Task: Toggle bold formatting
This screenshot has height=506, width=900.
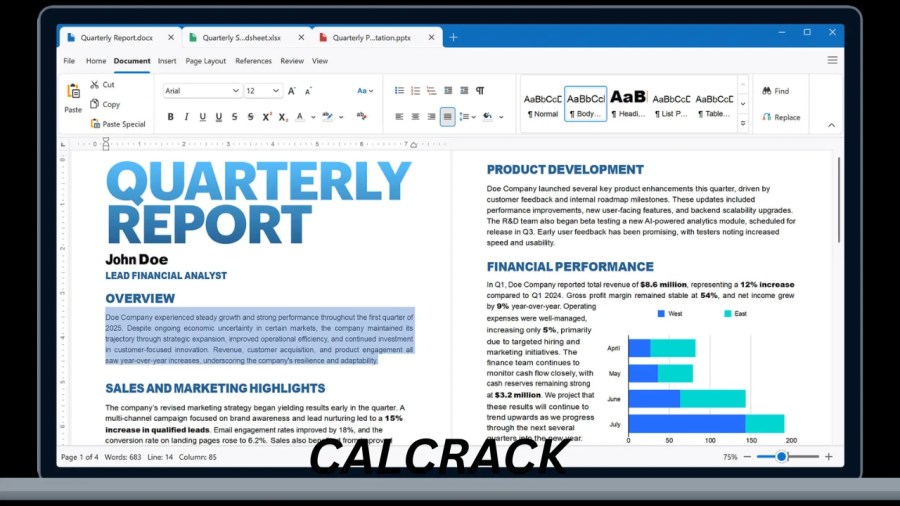Action: point(170,116)
